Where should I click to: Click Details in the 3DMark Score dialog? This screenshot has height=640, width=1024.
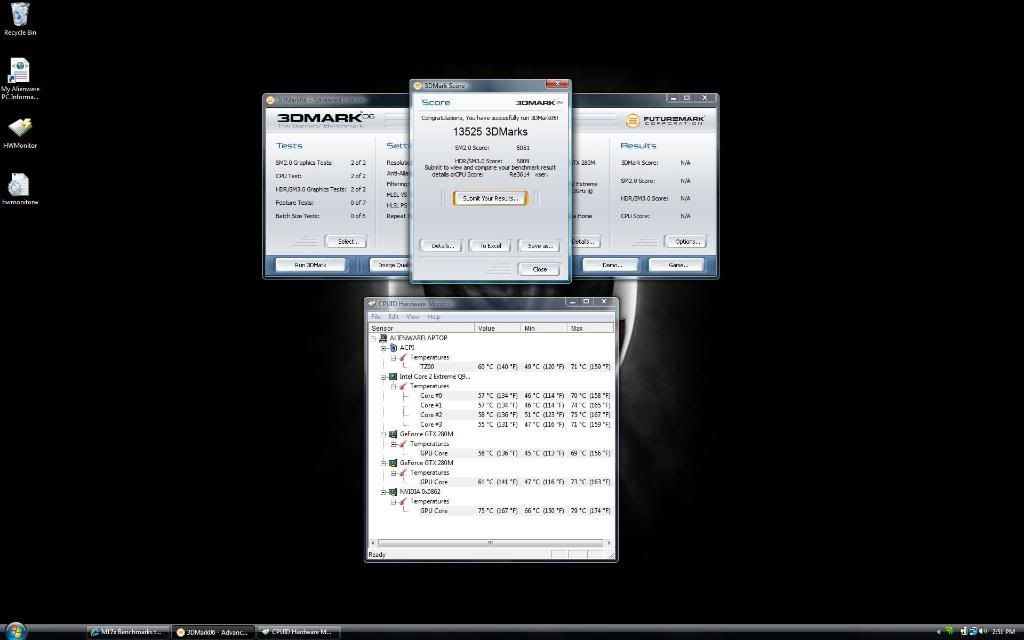(441, 246)
